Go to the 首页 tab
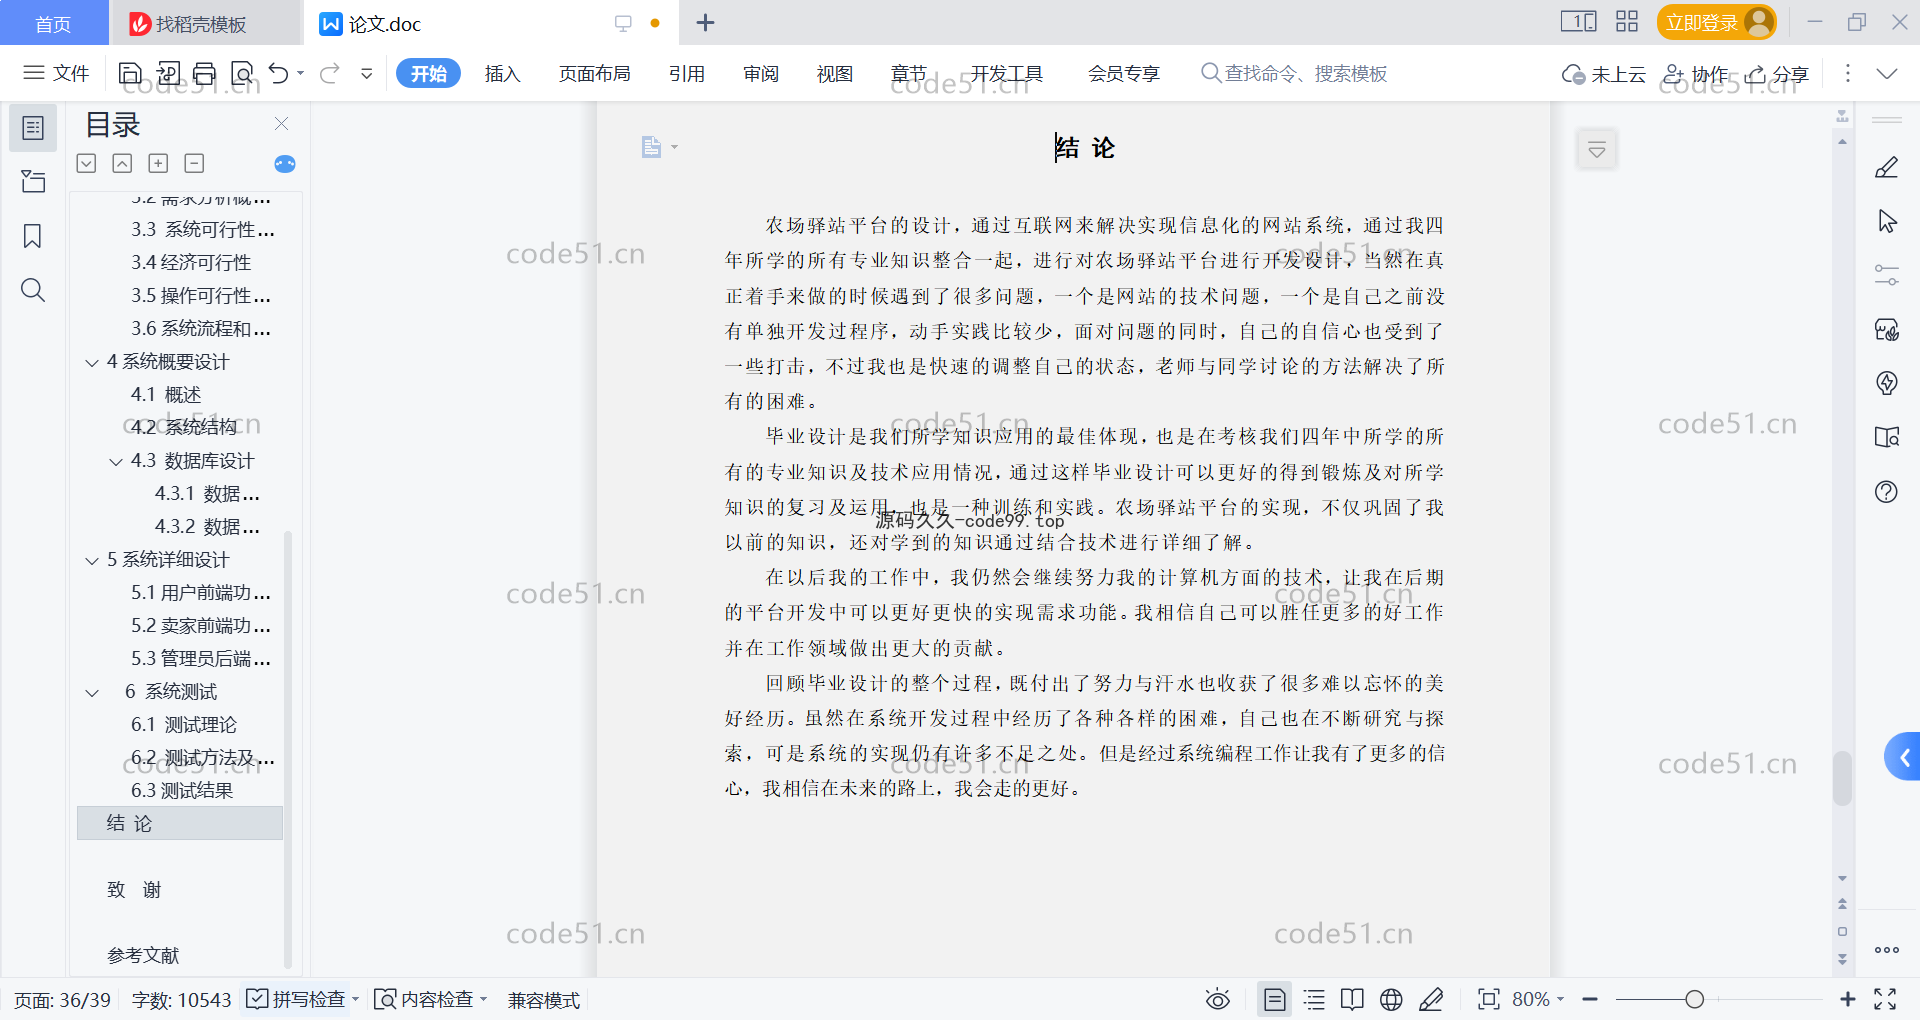Image resolution: width=1920 pixels, height=1020 pixels. click(54, 23)
